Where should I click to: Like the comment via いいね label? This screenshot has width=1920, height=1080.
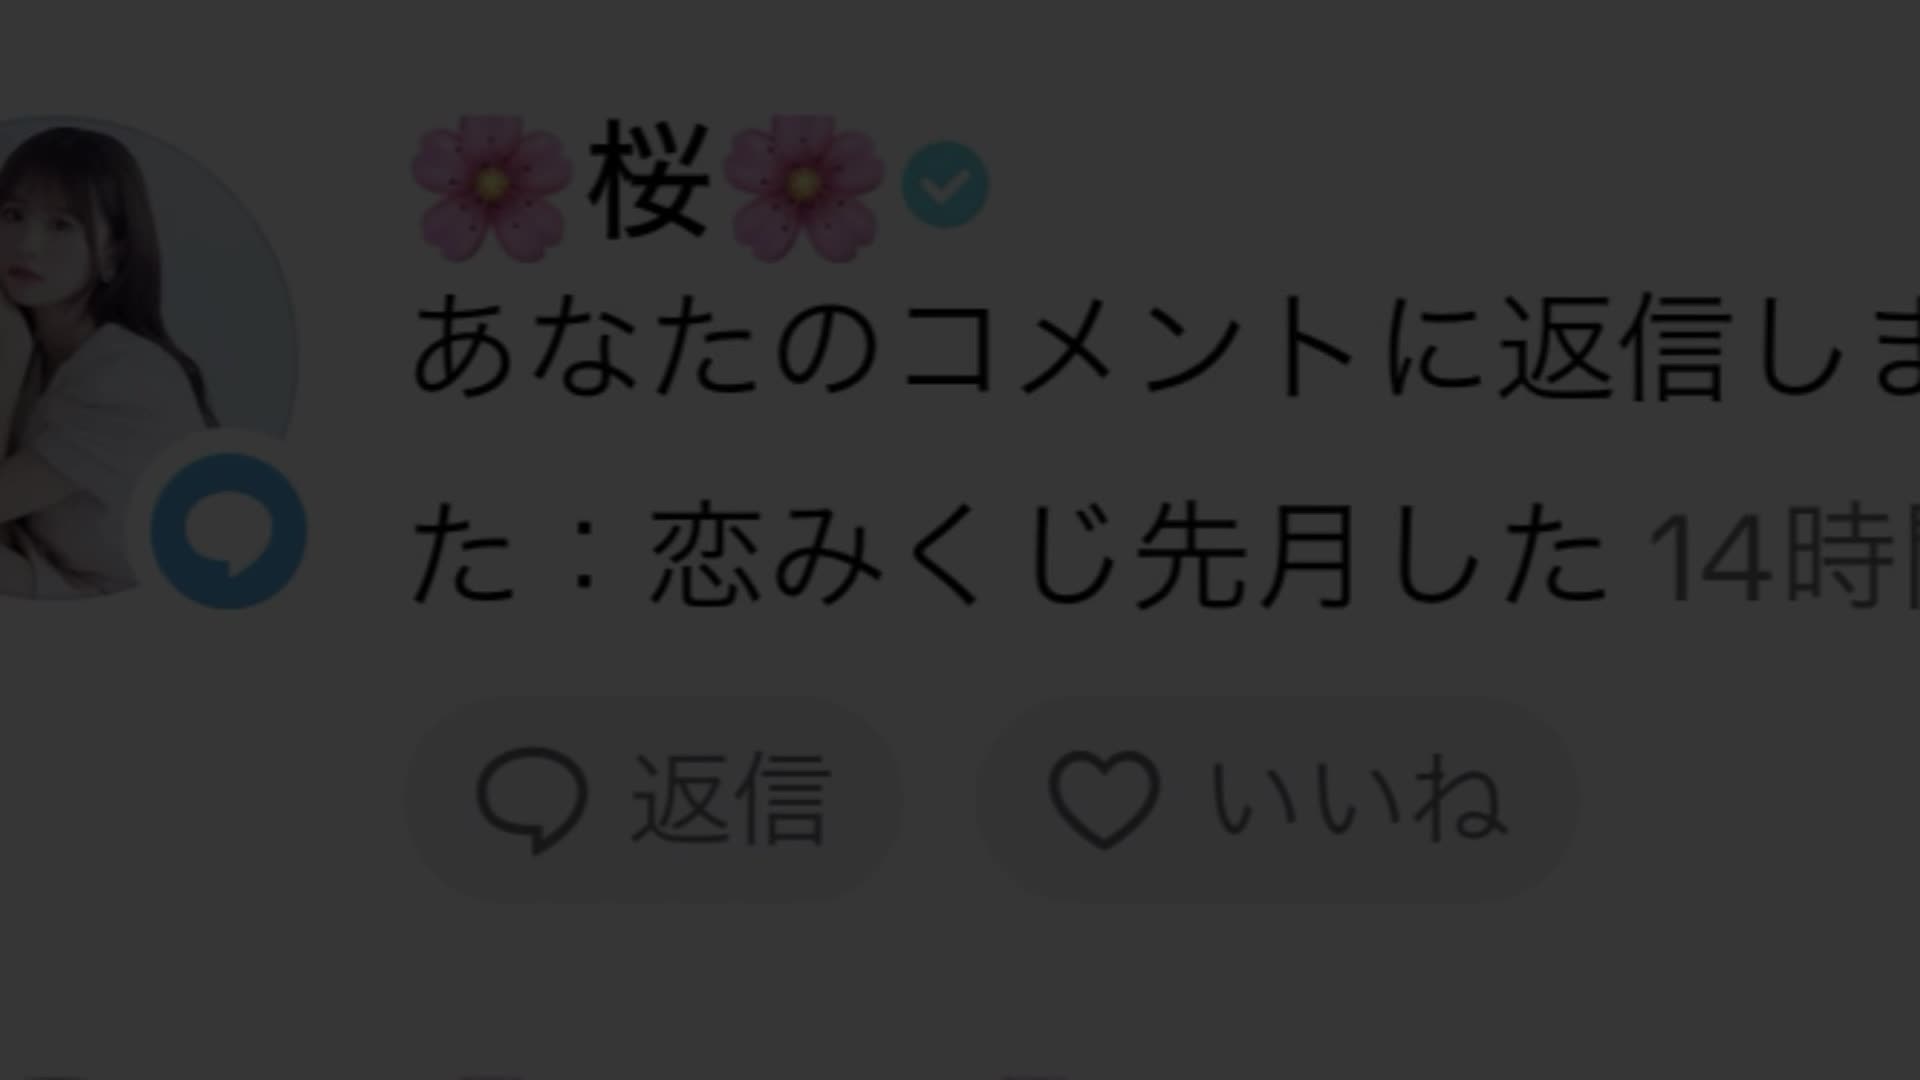1359,799
